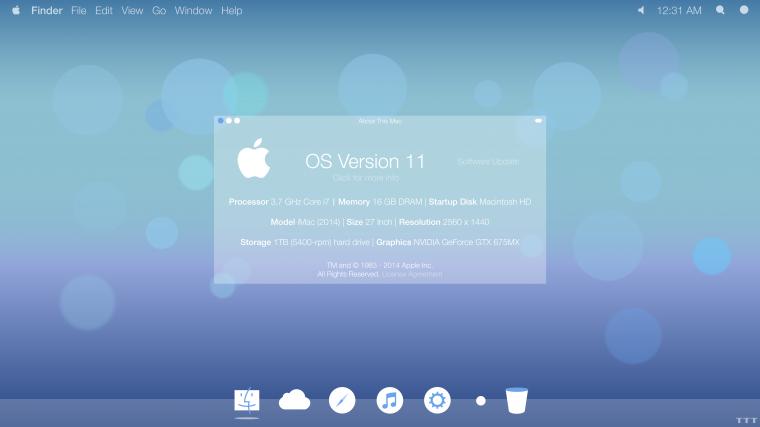Click the round notification icon in menu bar

click(744, 10)
